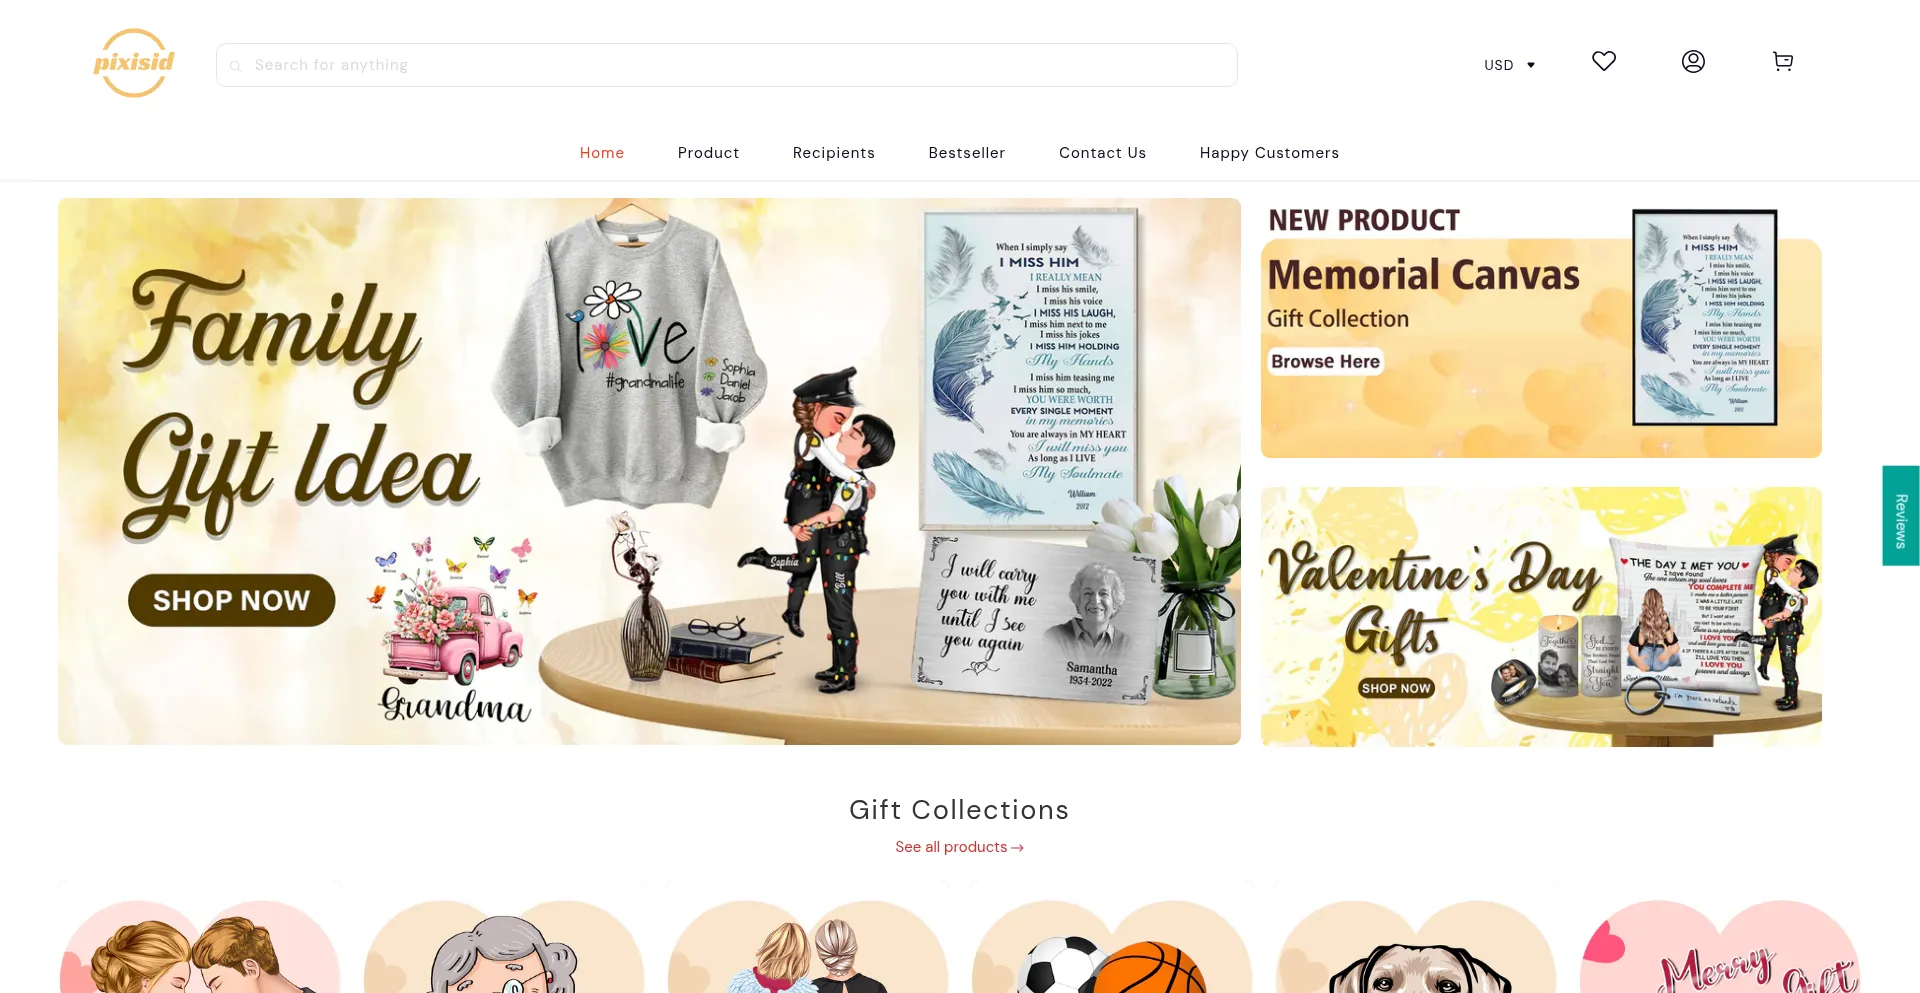
Task: Go to the Home menu item
Action: (602, 153)
